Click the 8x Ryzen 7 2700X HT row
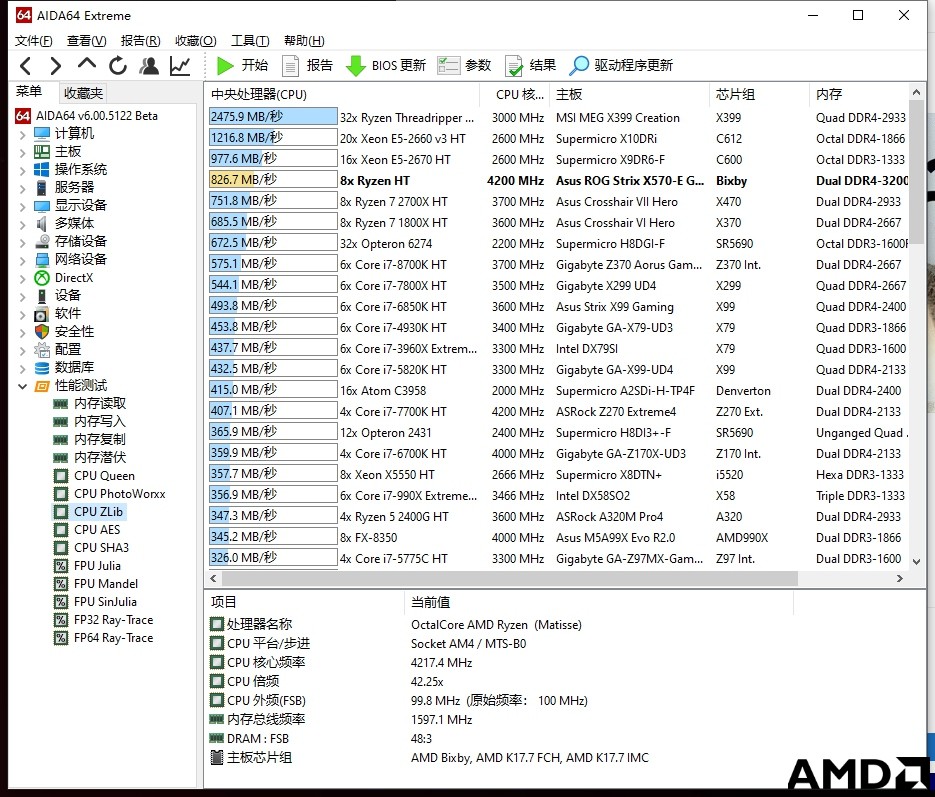This screenshot has height=797, width=935. [558, 201]
